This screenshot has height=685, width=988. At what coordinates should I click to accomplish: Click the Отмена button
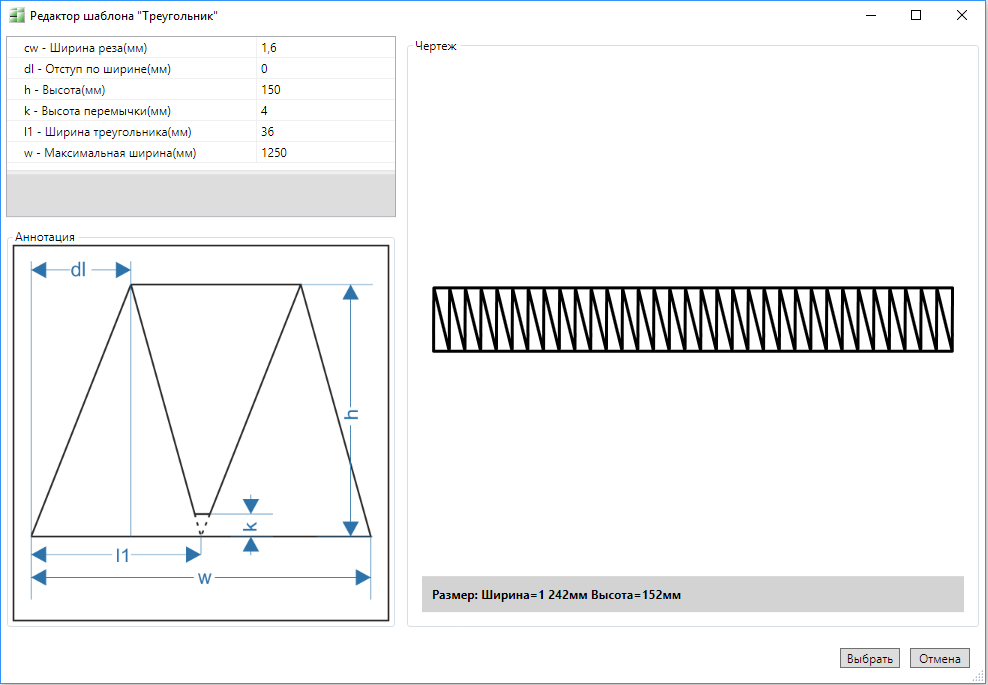click(939, 659)
